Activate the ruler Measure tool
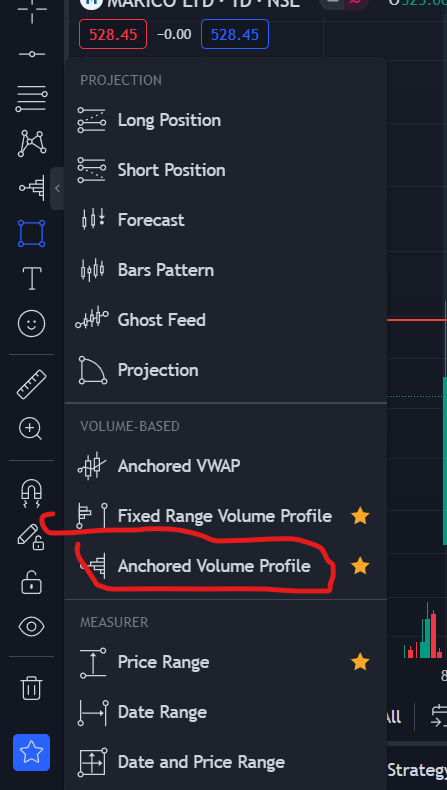 pos(32,384)
